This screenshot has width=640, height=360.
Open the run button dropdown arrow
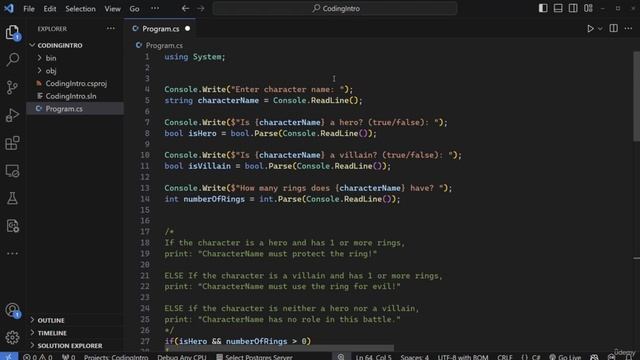point(600,29)
